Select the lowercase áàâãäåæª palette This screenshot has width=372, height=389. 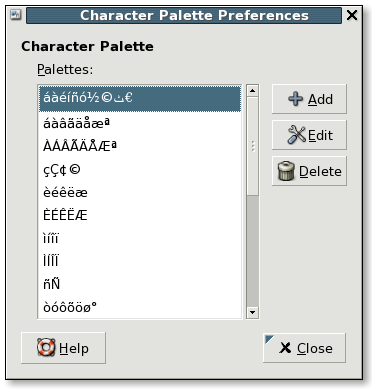[x=140, y=124]
